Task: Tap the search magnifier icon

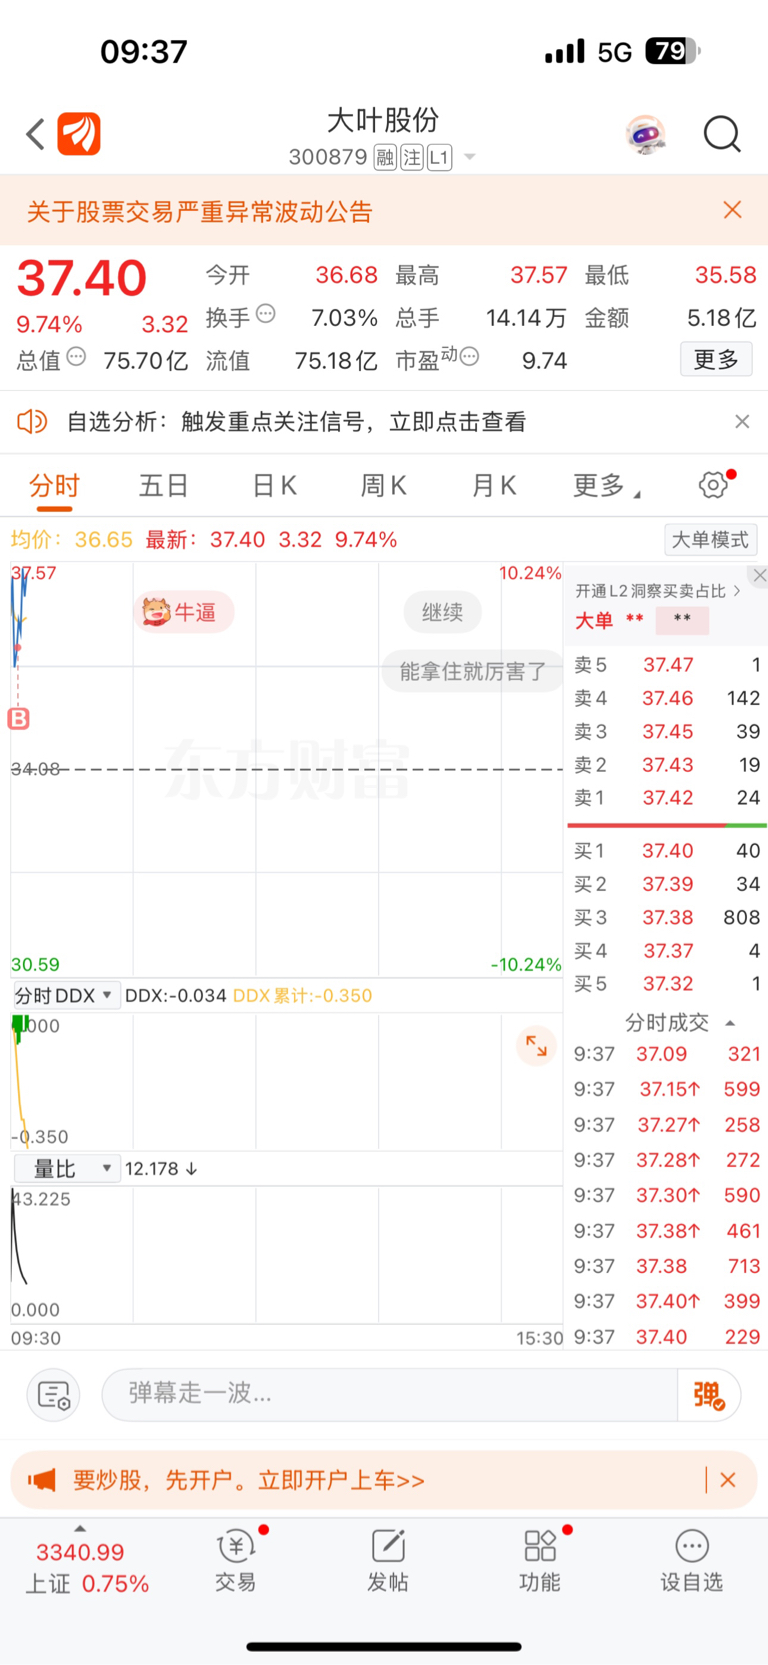Action: coord(721,134)
